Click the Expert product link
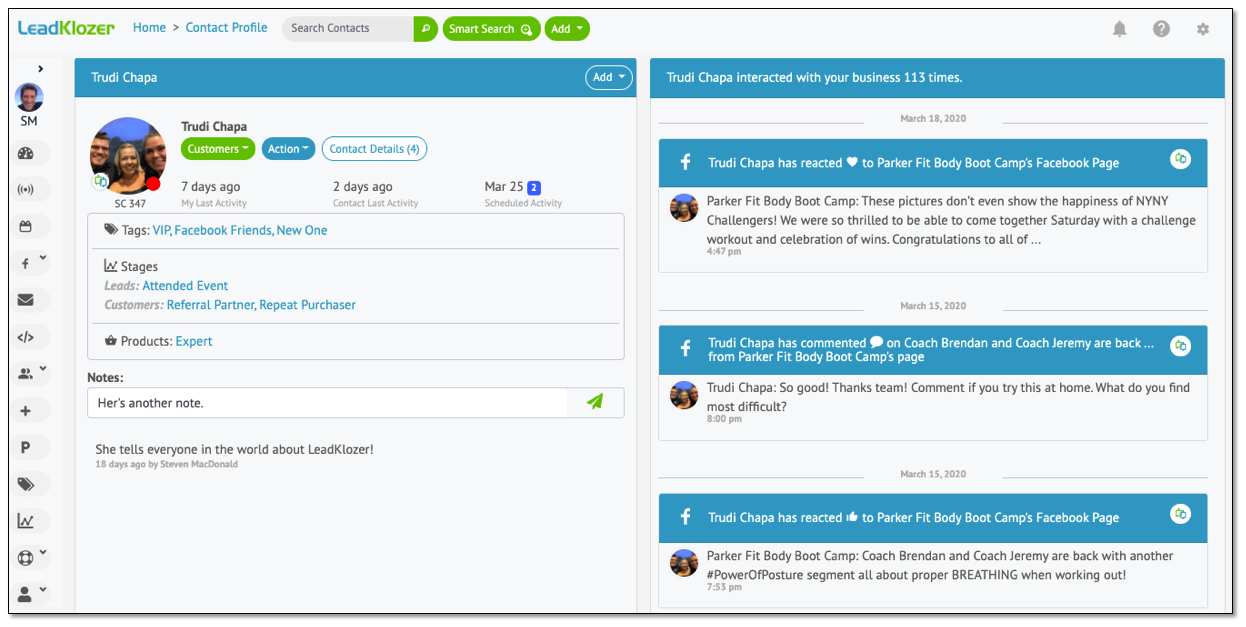The height and width of the screenshot is (627, 1246). tap(194, 341)
